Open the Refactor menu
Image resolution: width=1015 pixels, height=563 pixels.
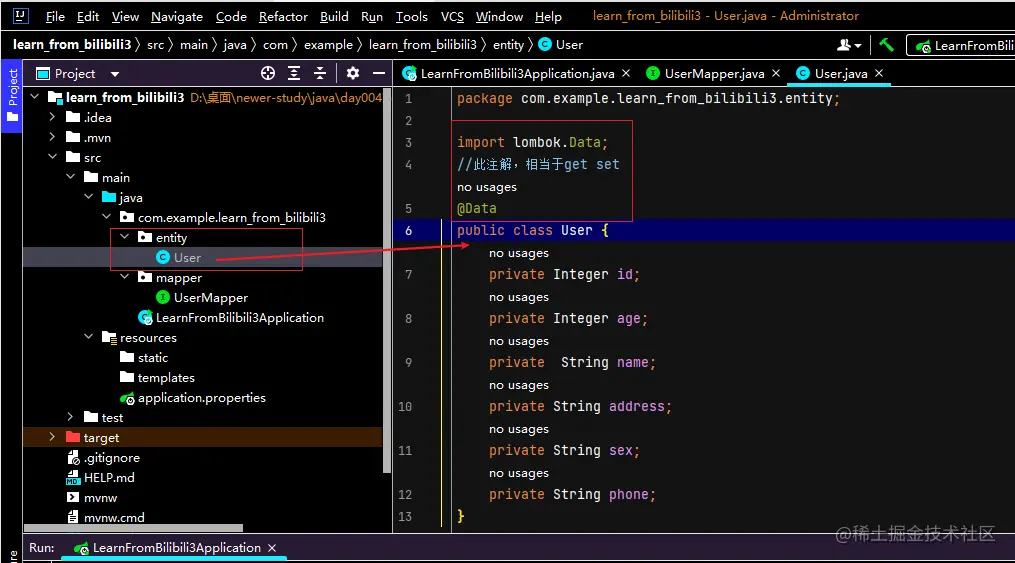[283, 17]
